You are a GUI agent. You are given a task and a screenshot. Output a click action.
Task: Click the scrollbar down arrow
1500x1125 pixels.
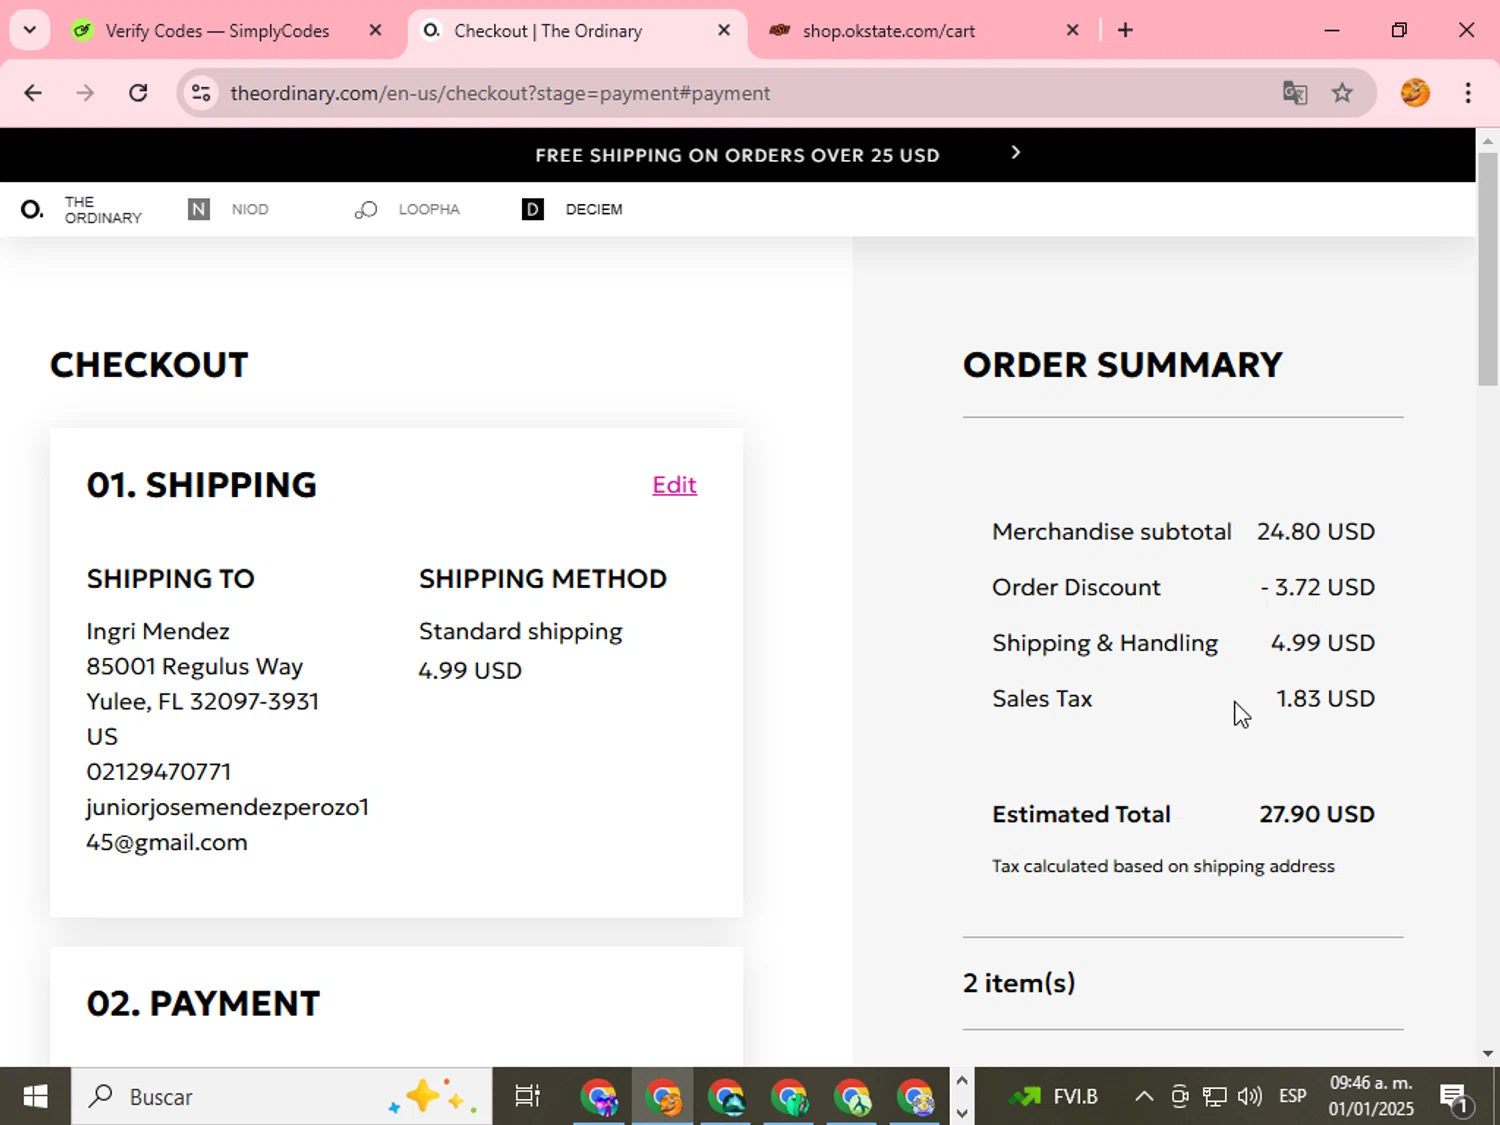1488,1053
